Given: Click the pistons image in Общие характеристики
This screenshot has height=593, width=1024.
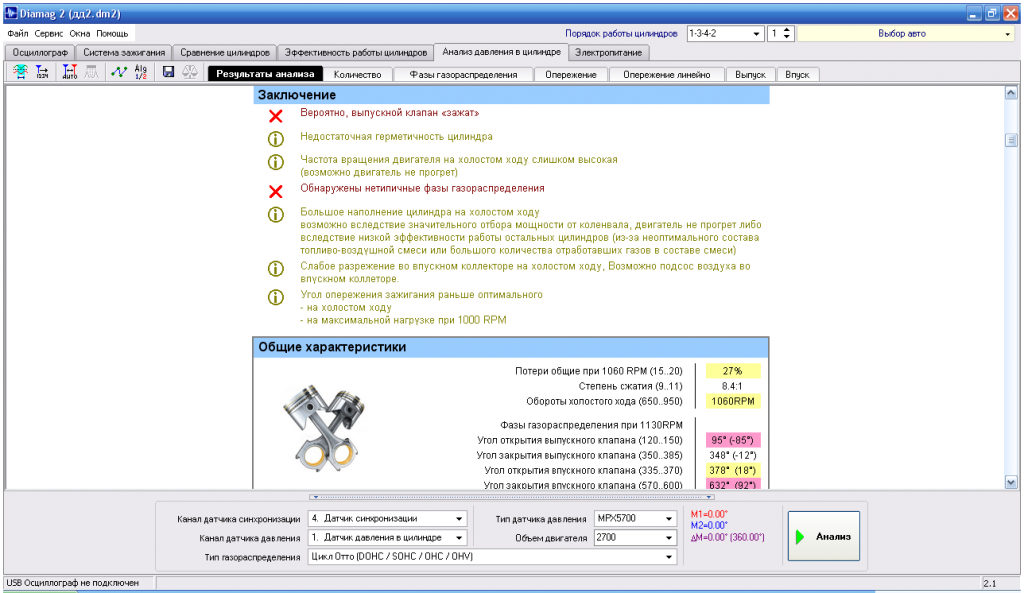Looking at the screenshot, I should pos(324,427).
